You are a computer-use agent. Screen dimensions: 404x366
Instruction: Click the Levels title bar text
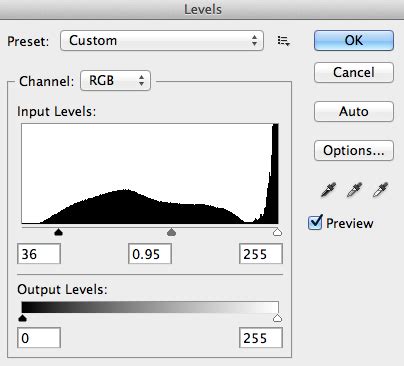click(203, 9)
